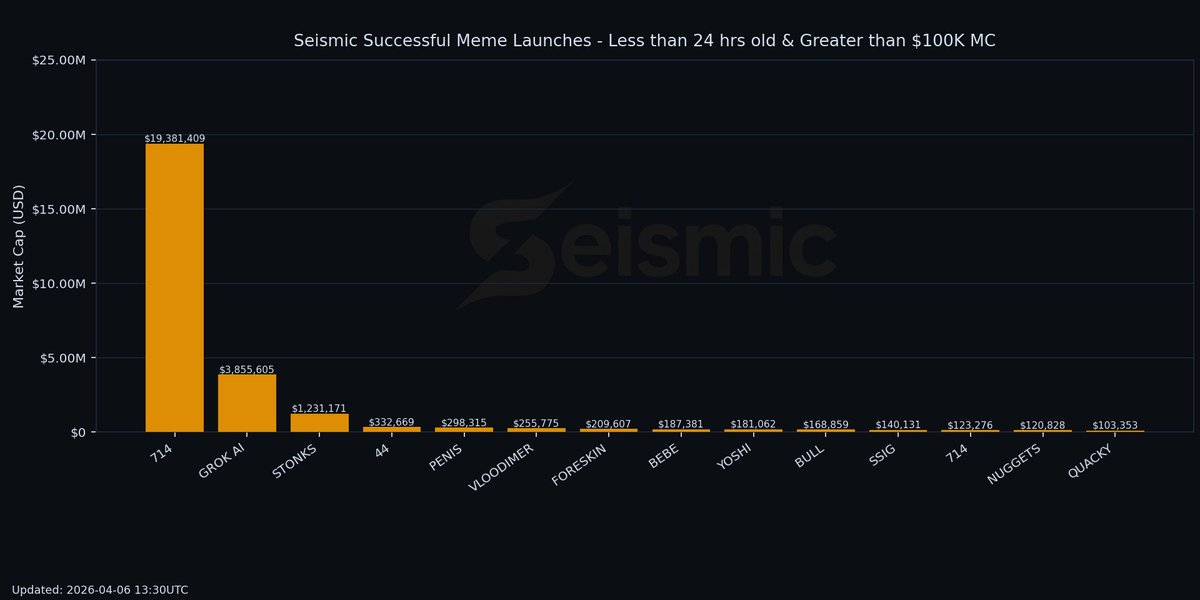Click the $187,381 value label
Screen dimensions: 1200x600
pos(681,424)
